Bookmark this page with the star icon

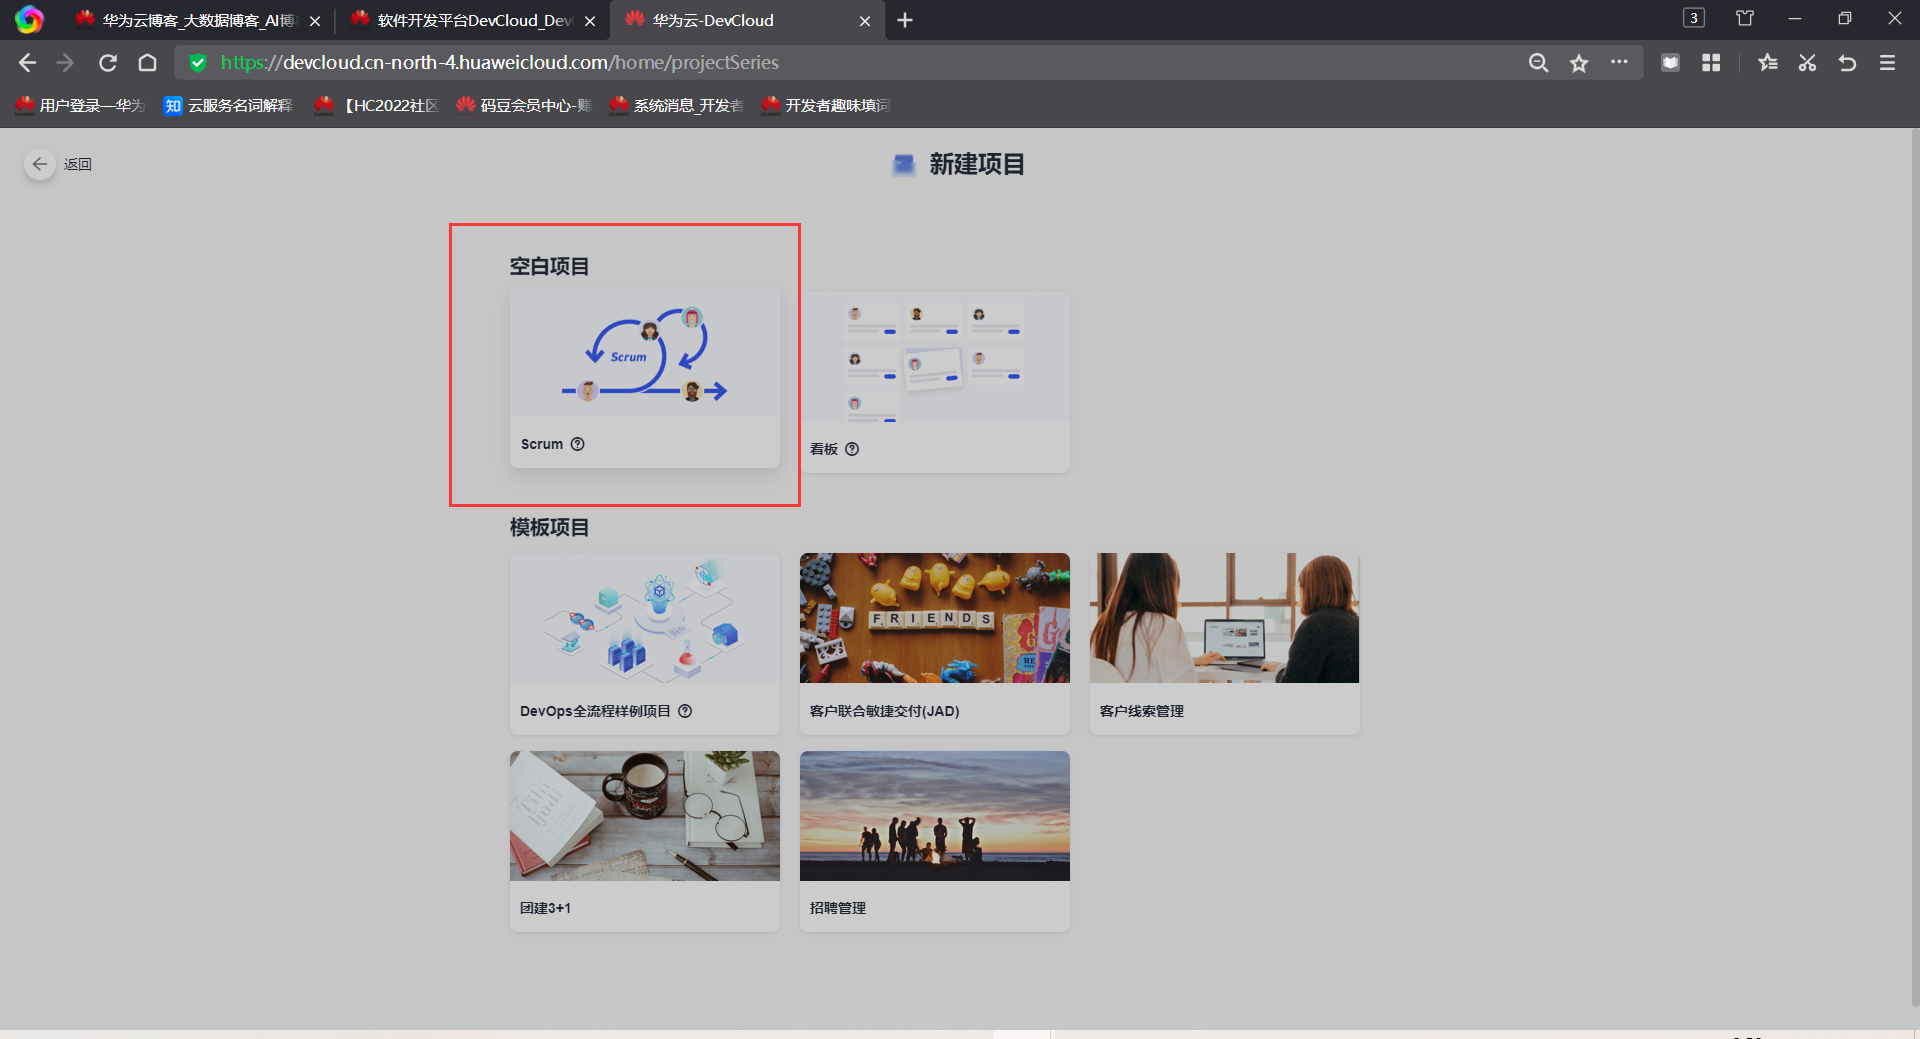tap(1579, 63)
